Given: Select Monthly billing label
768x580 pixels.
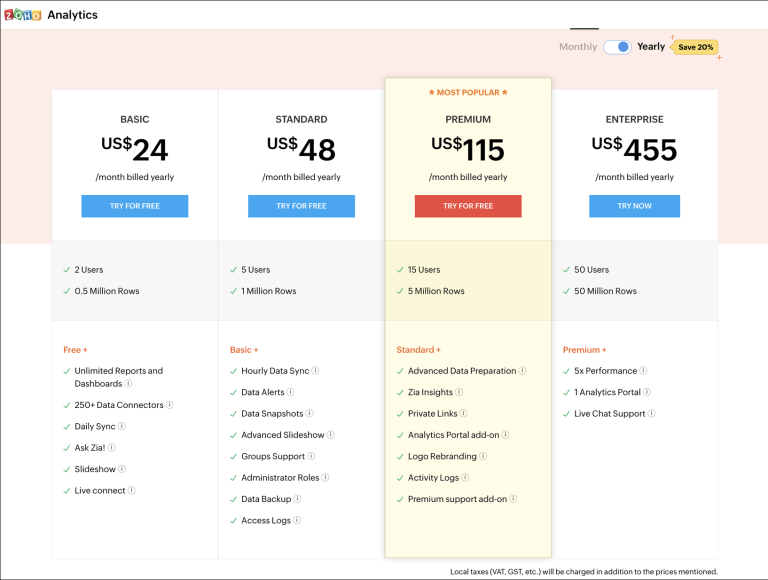Looking at the screenshot, I should (x=578, y=47).
